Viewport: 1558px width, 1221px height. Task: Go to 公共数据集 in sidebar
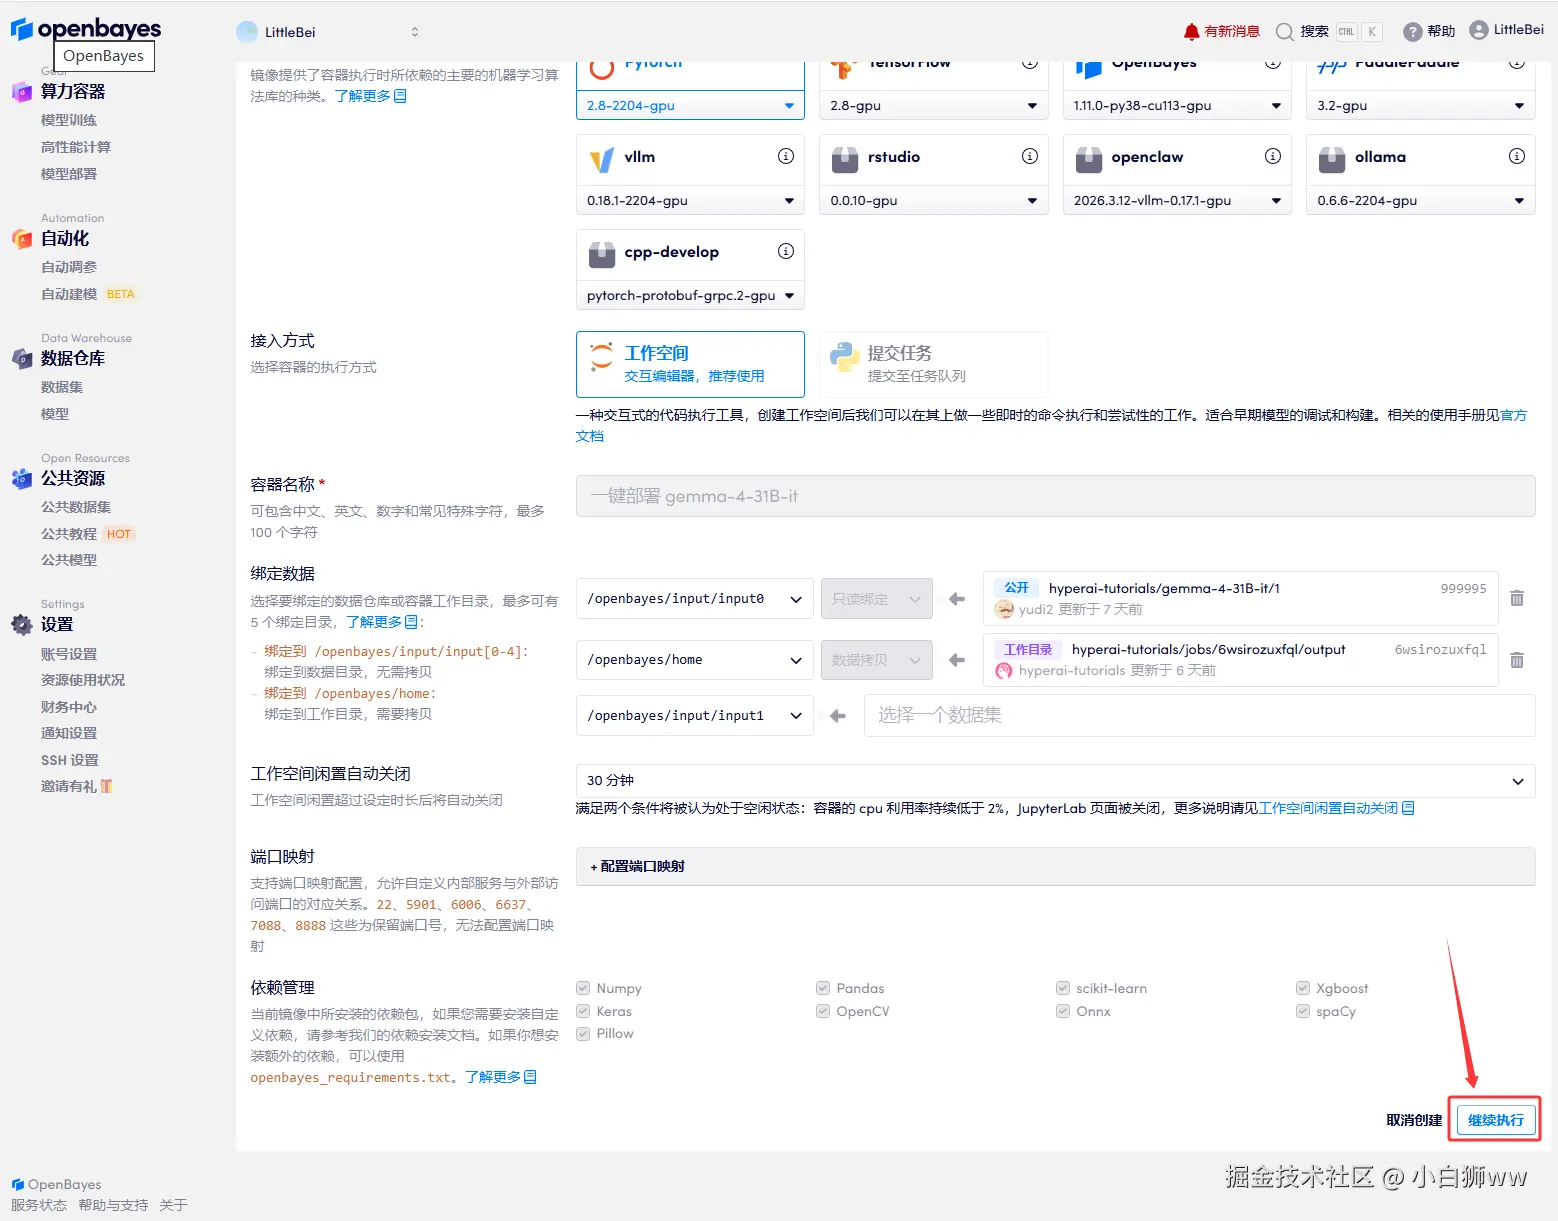tap(76, 507)
